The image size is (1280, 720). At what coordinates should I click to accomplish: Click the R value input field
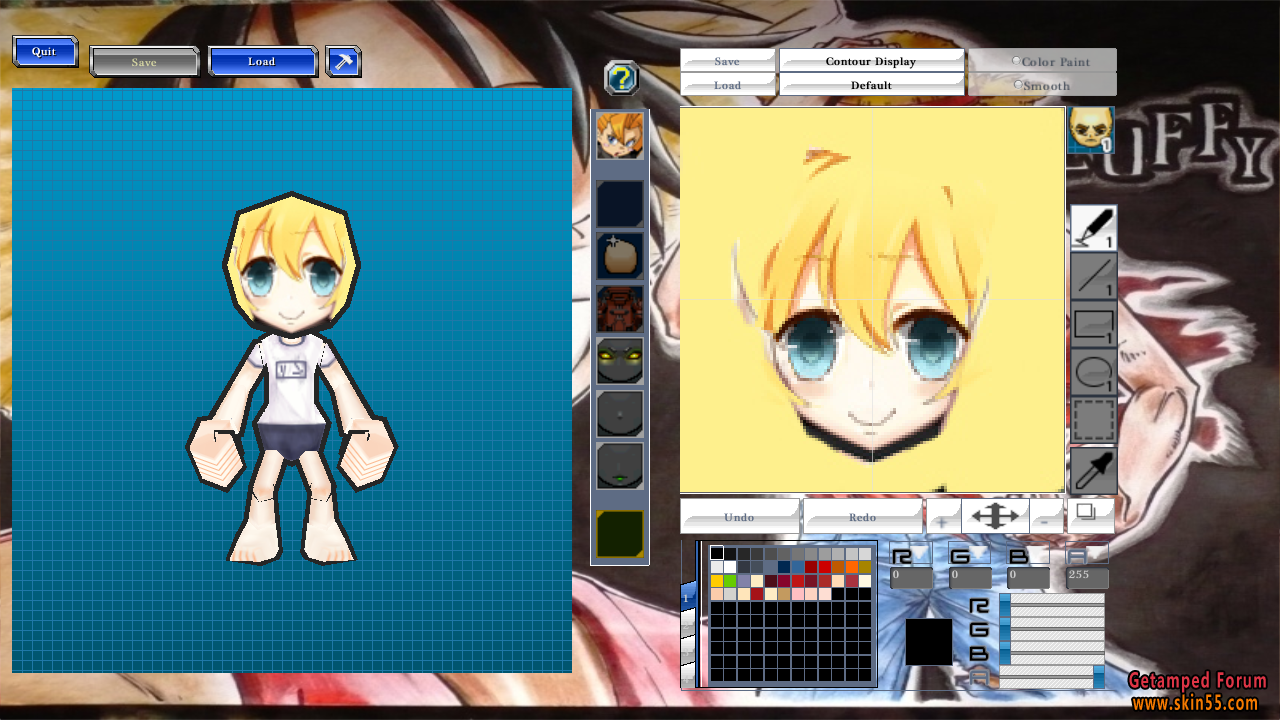[911, 577]
